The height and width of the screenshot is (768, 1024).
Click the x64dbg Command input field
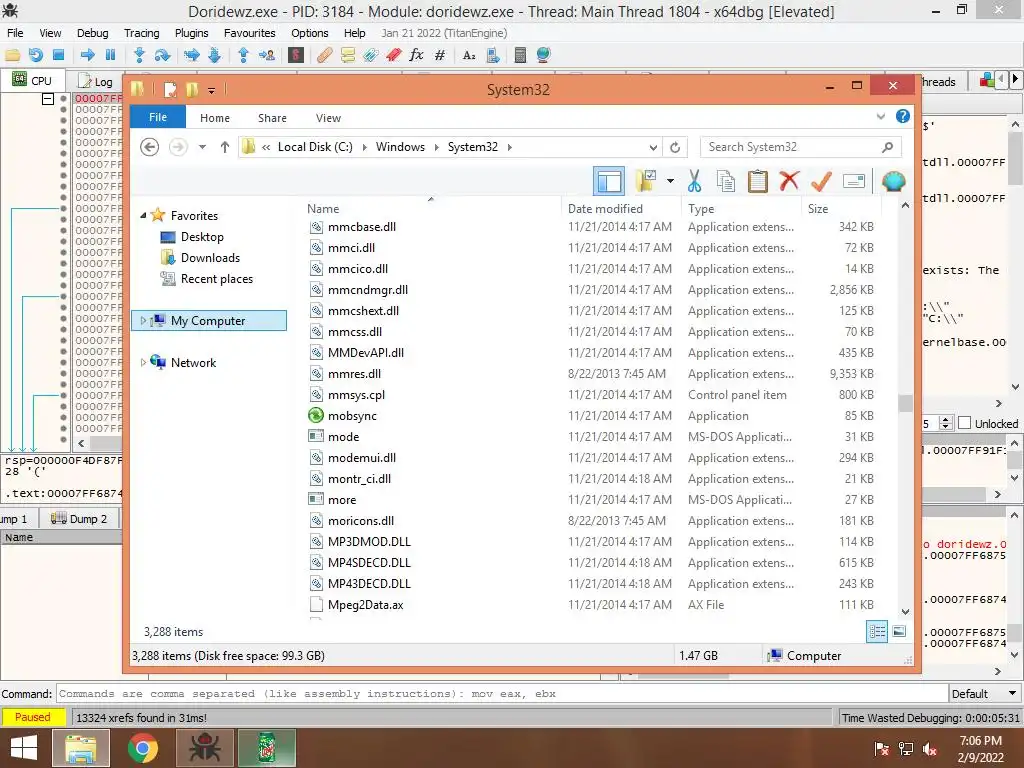click(502, 694)
